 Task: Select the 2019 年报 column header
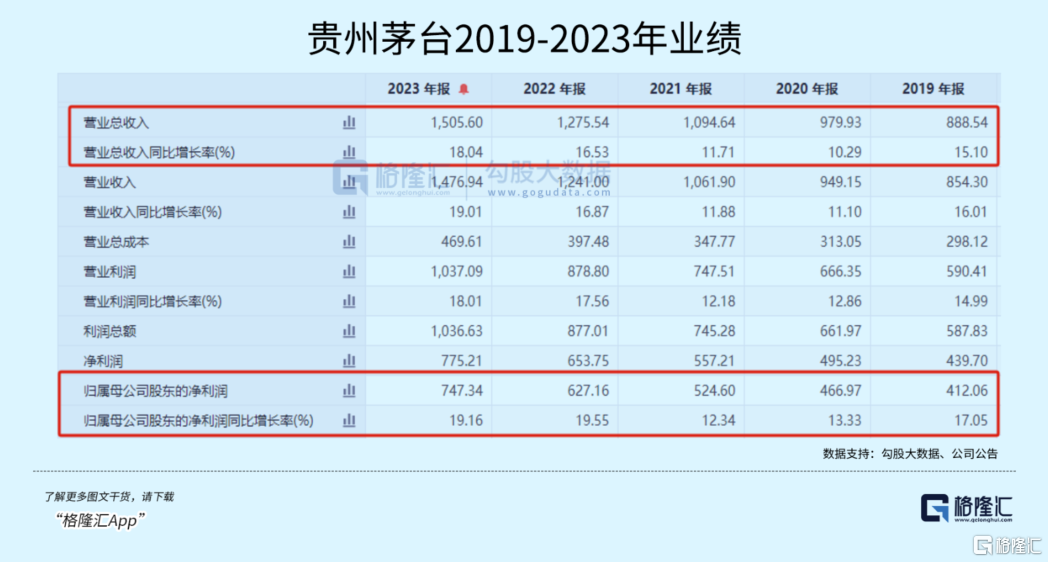click(933, 89)
